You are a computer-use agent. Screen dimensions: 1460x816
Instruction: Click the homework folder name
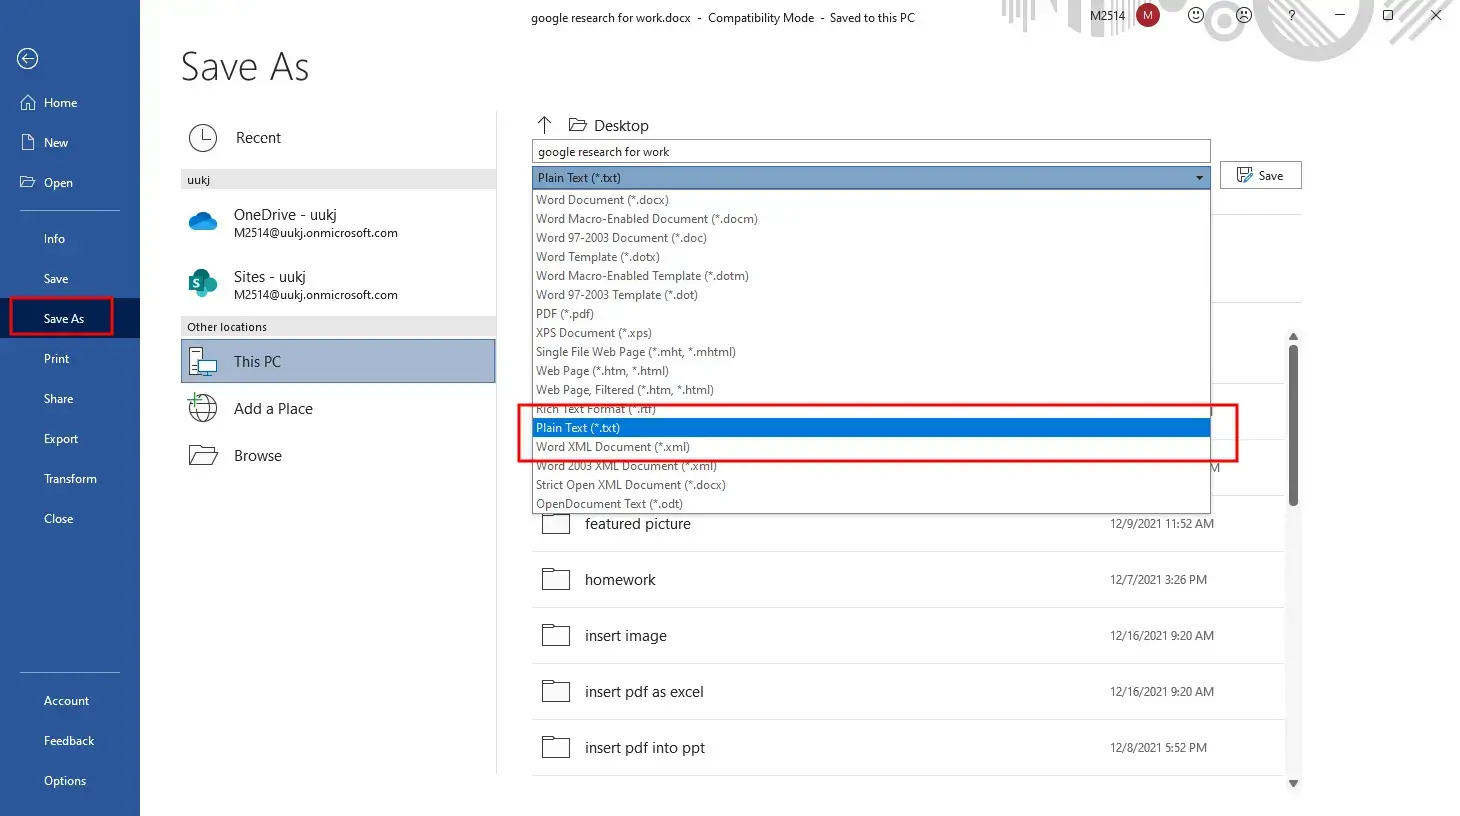pyautogui.click(x=620, y=580)
